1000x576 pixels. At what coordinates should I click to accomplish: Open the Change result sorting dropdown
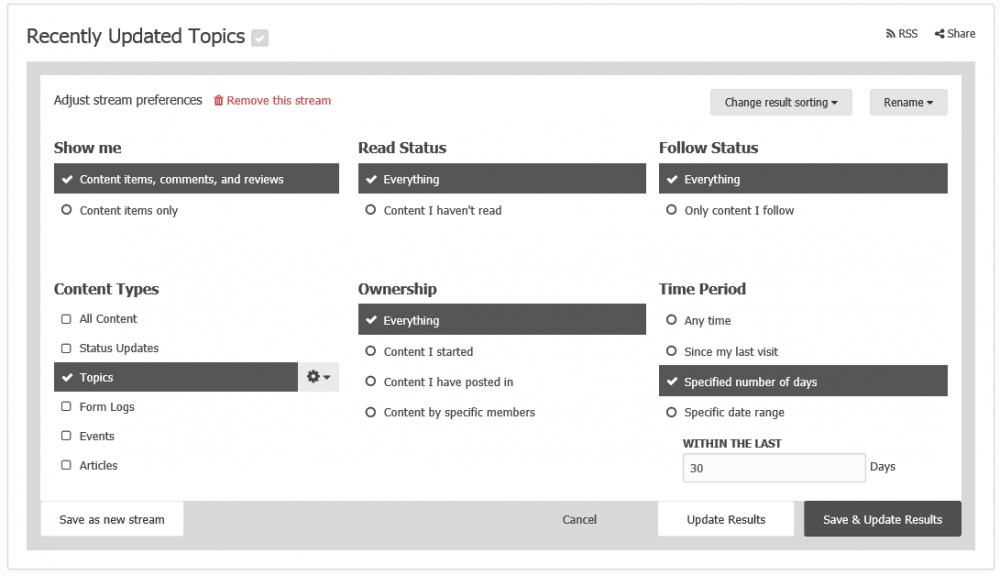coord(781,102)
